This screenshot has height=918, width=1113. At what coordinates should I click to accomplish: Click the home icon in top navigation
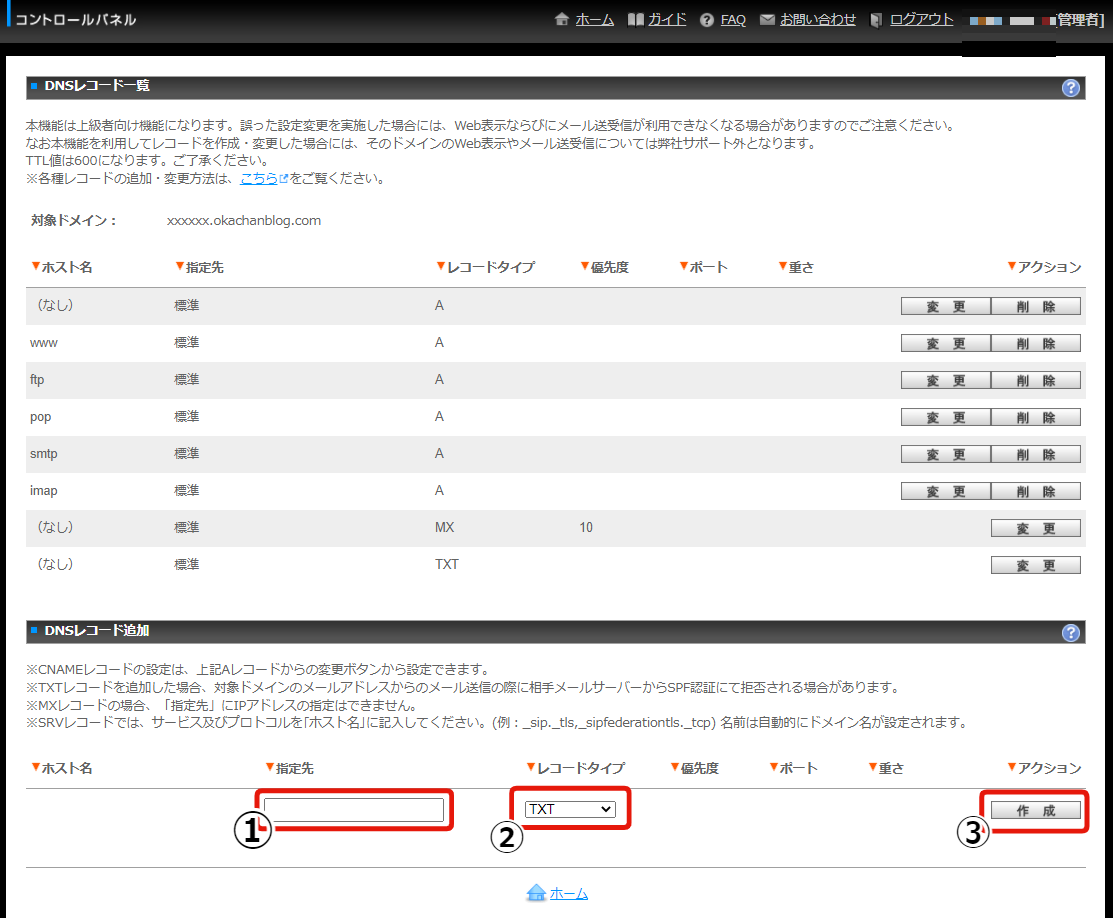562,20
